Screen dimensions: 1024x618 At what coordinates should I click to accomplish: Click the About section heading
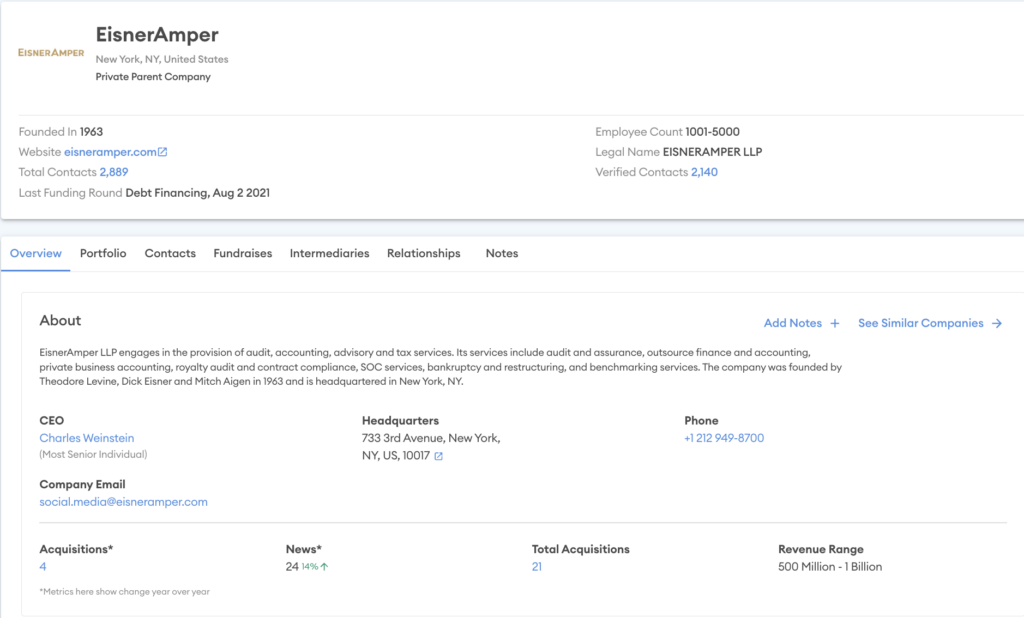(x=60, y=320)
